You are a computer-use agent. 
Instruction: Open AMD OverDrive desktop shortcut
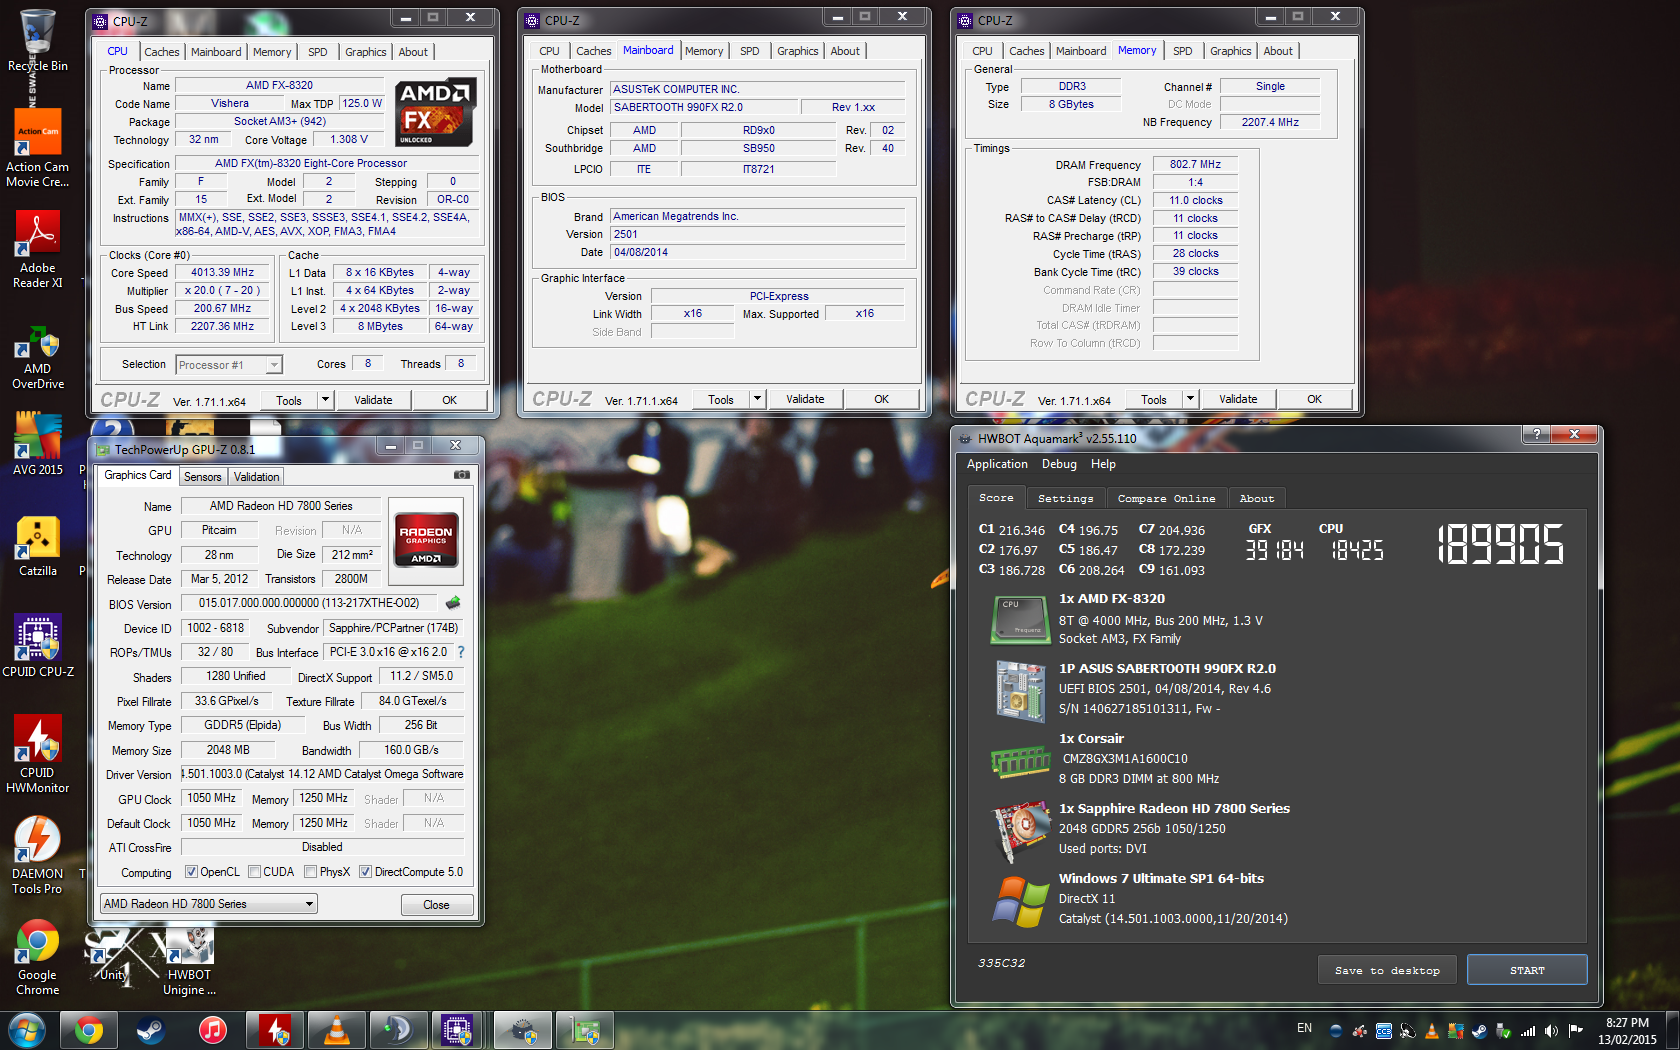coord(38,357)
